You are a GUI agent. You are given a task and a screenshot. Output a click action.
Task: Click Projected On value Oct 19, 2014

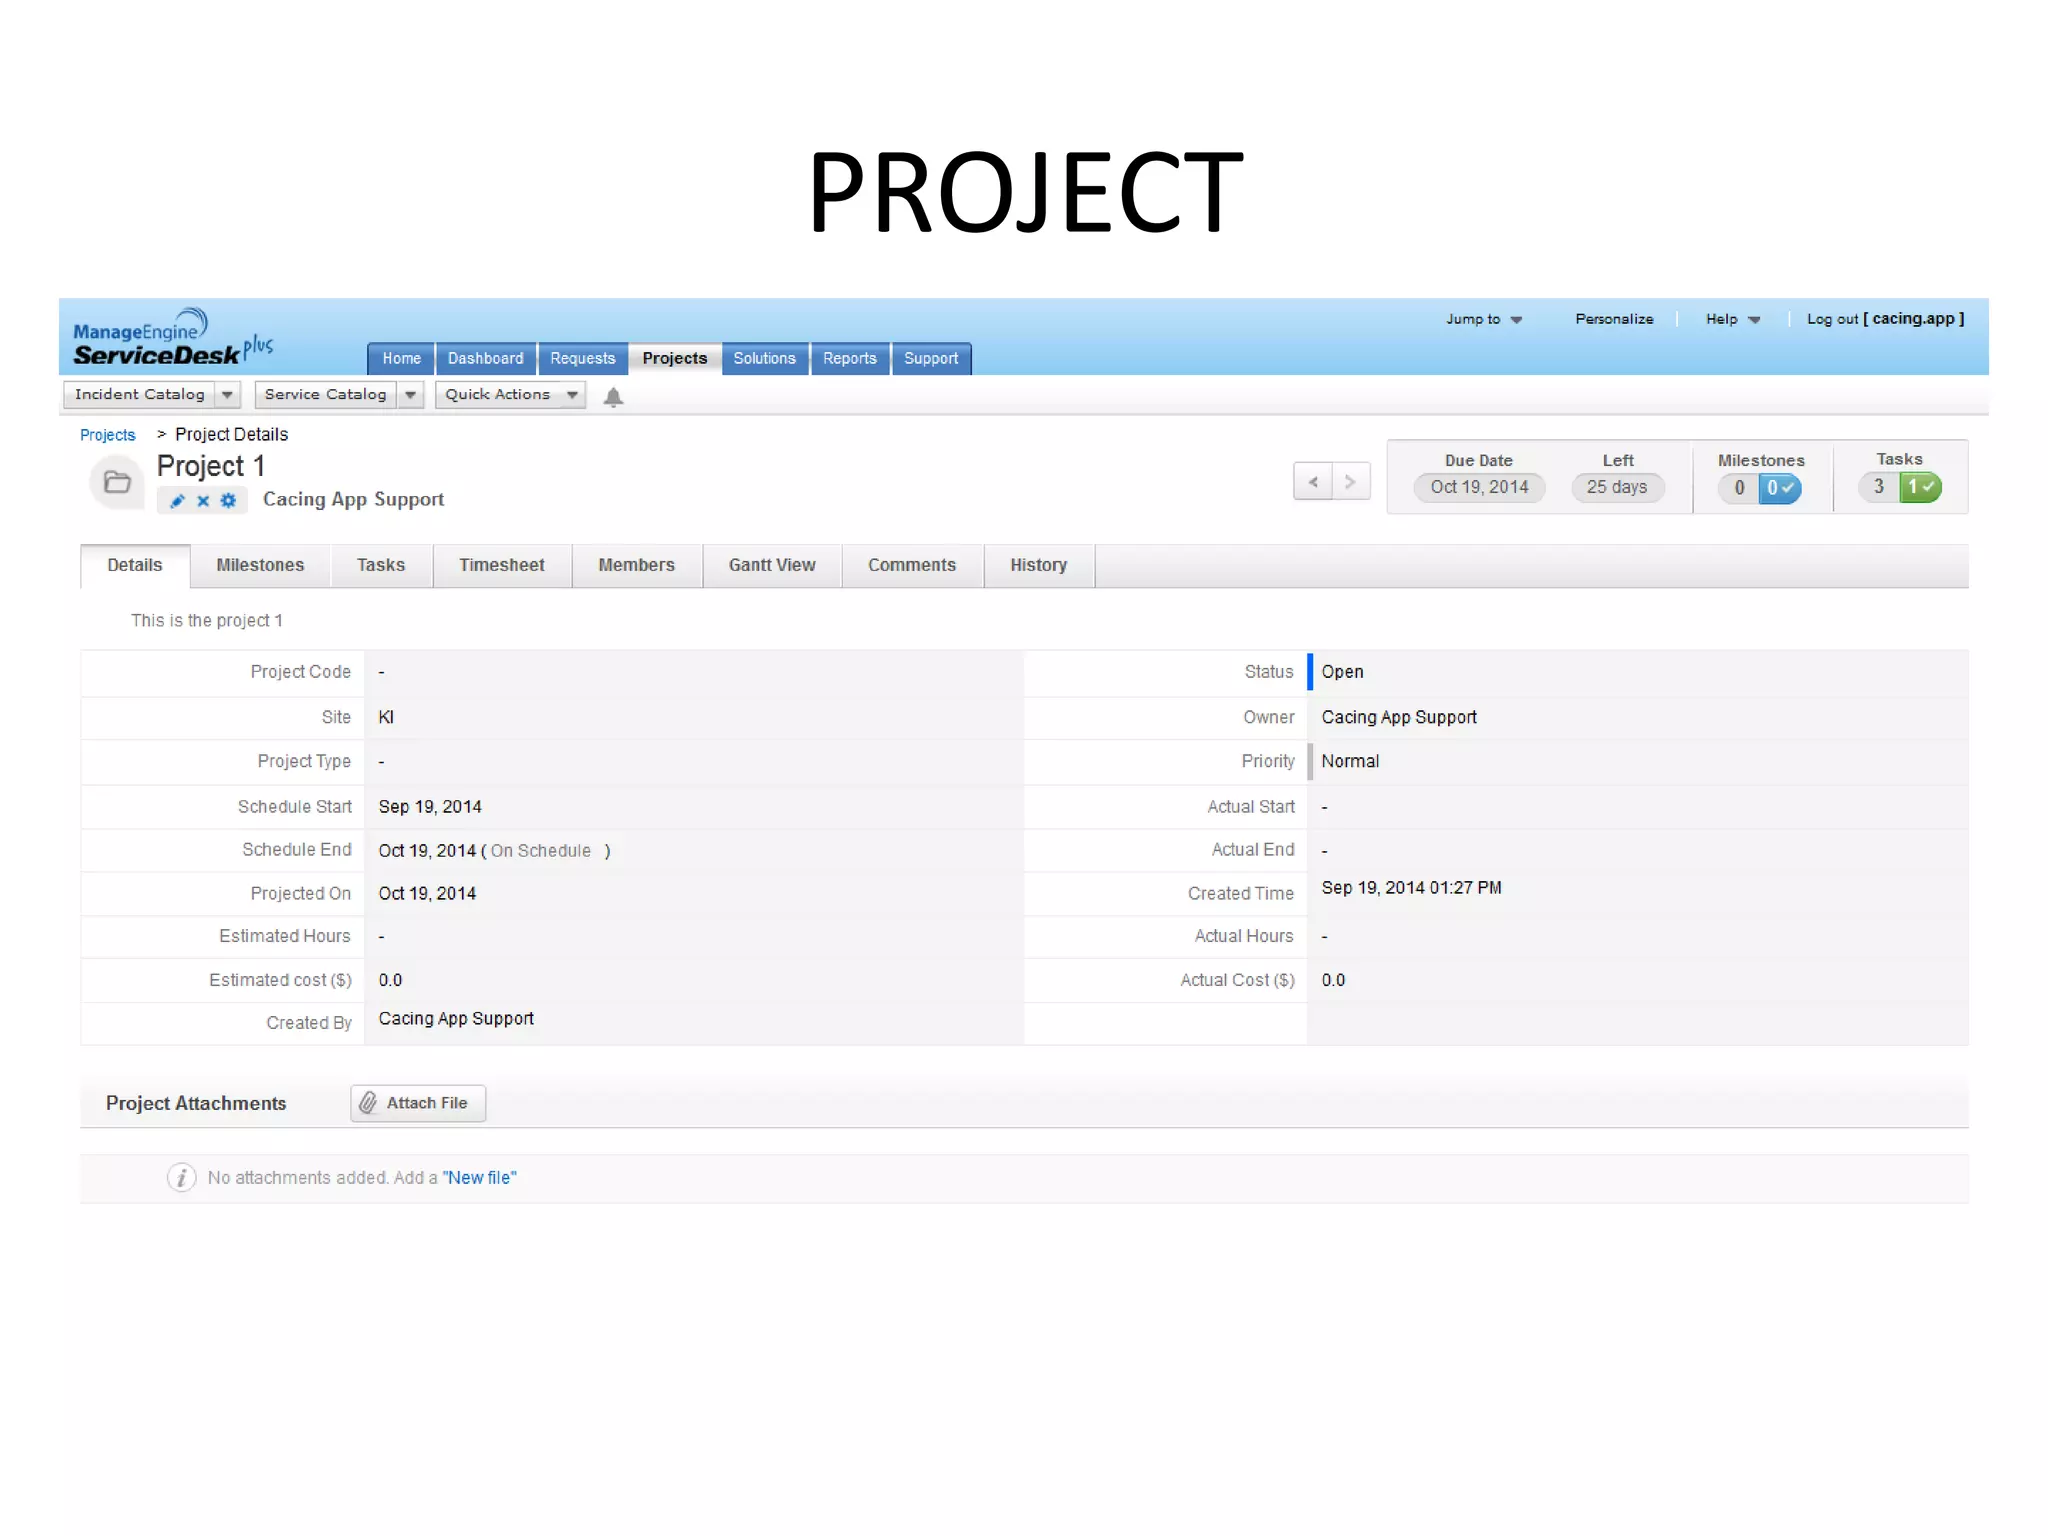[427, 894]
